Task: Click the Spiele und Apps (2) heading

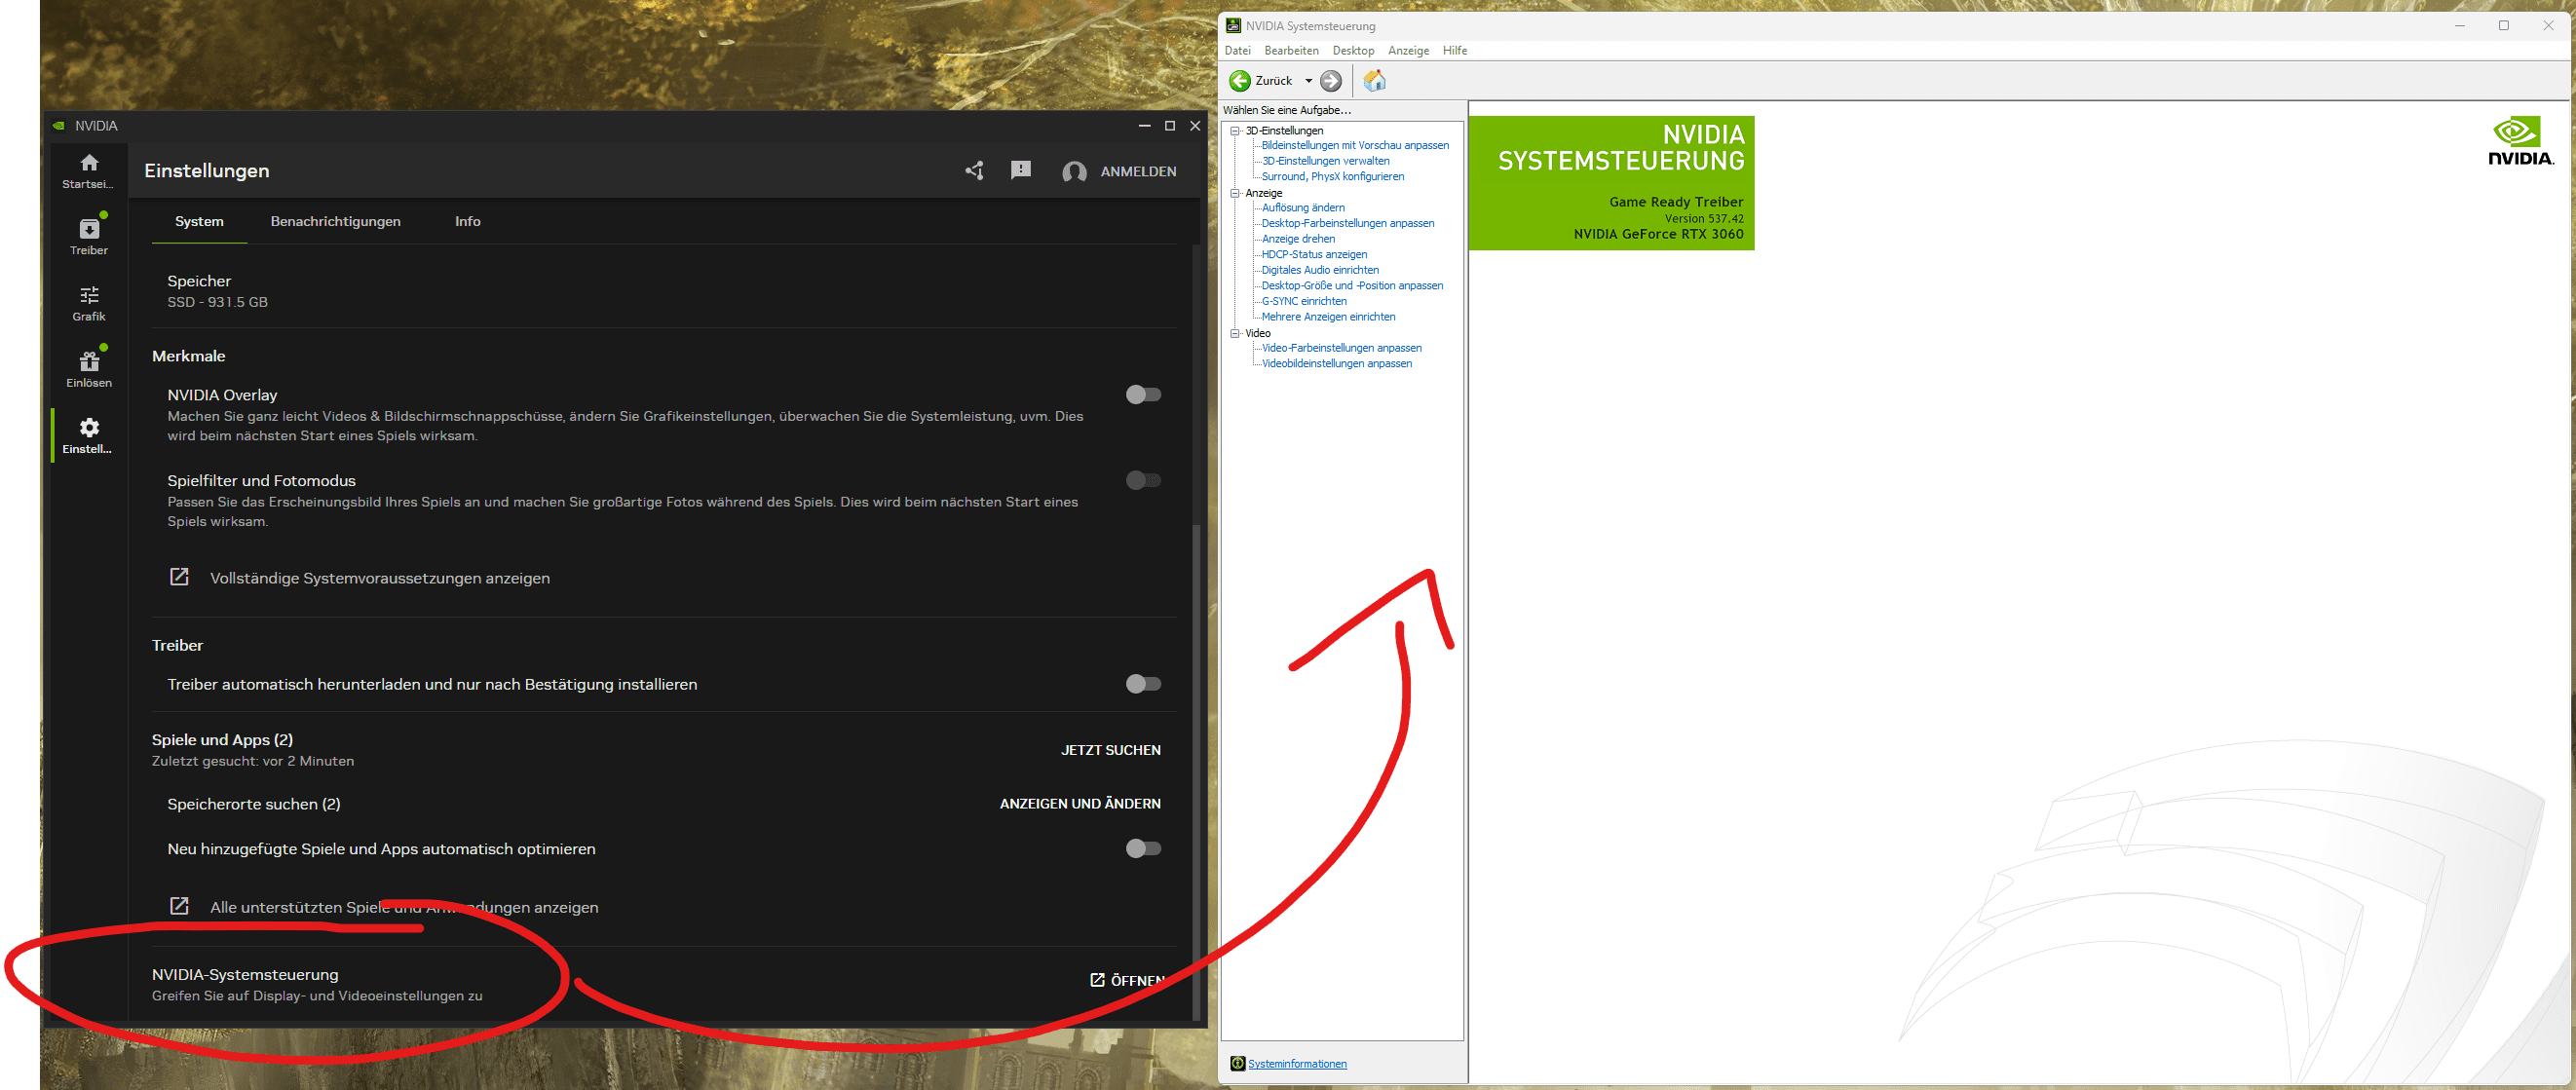Action: [x=222, y=740]
